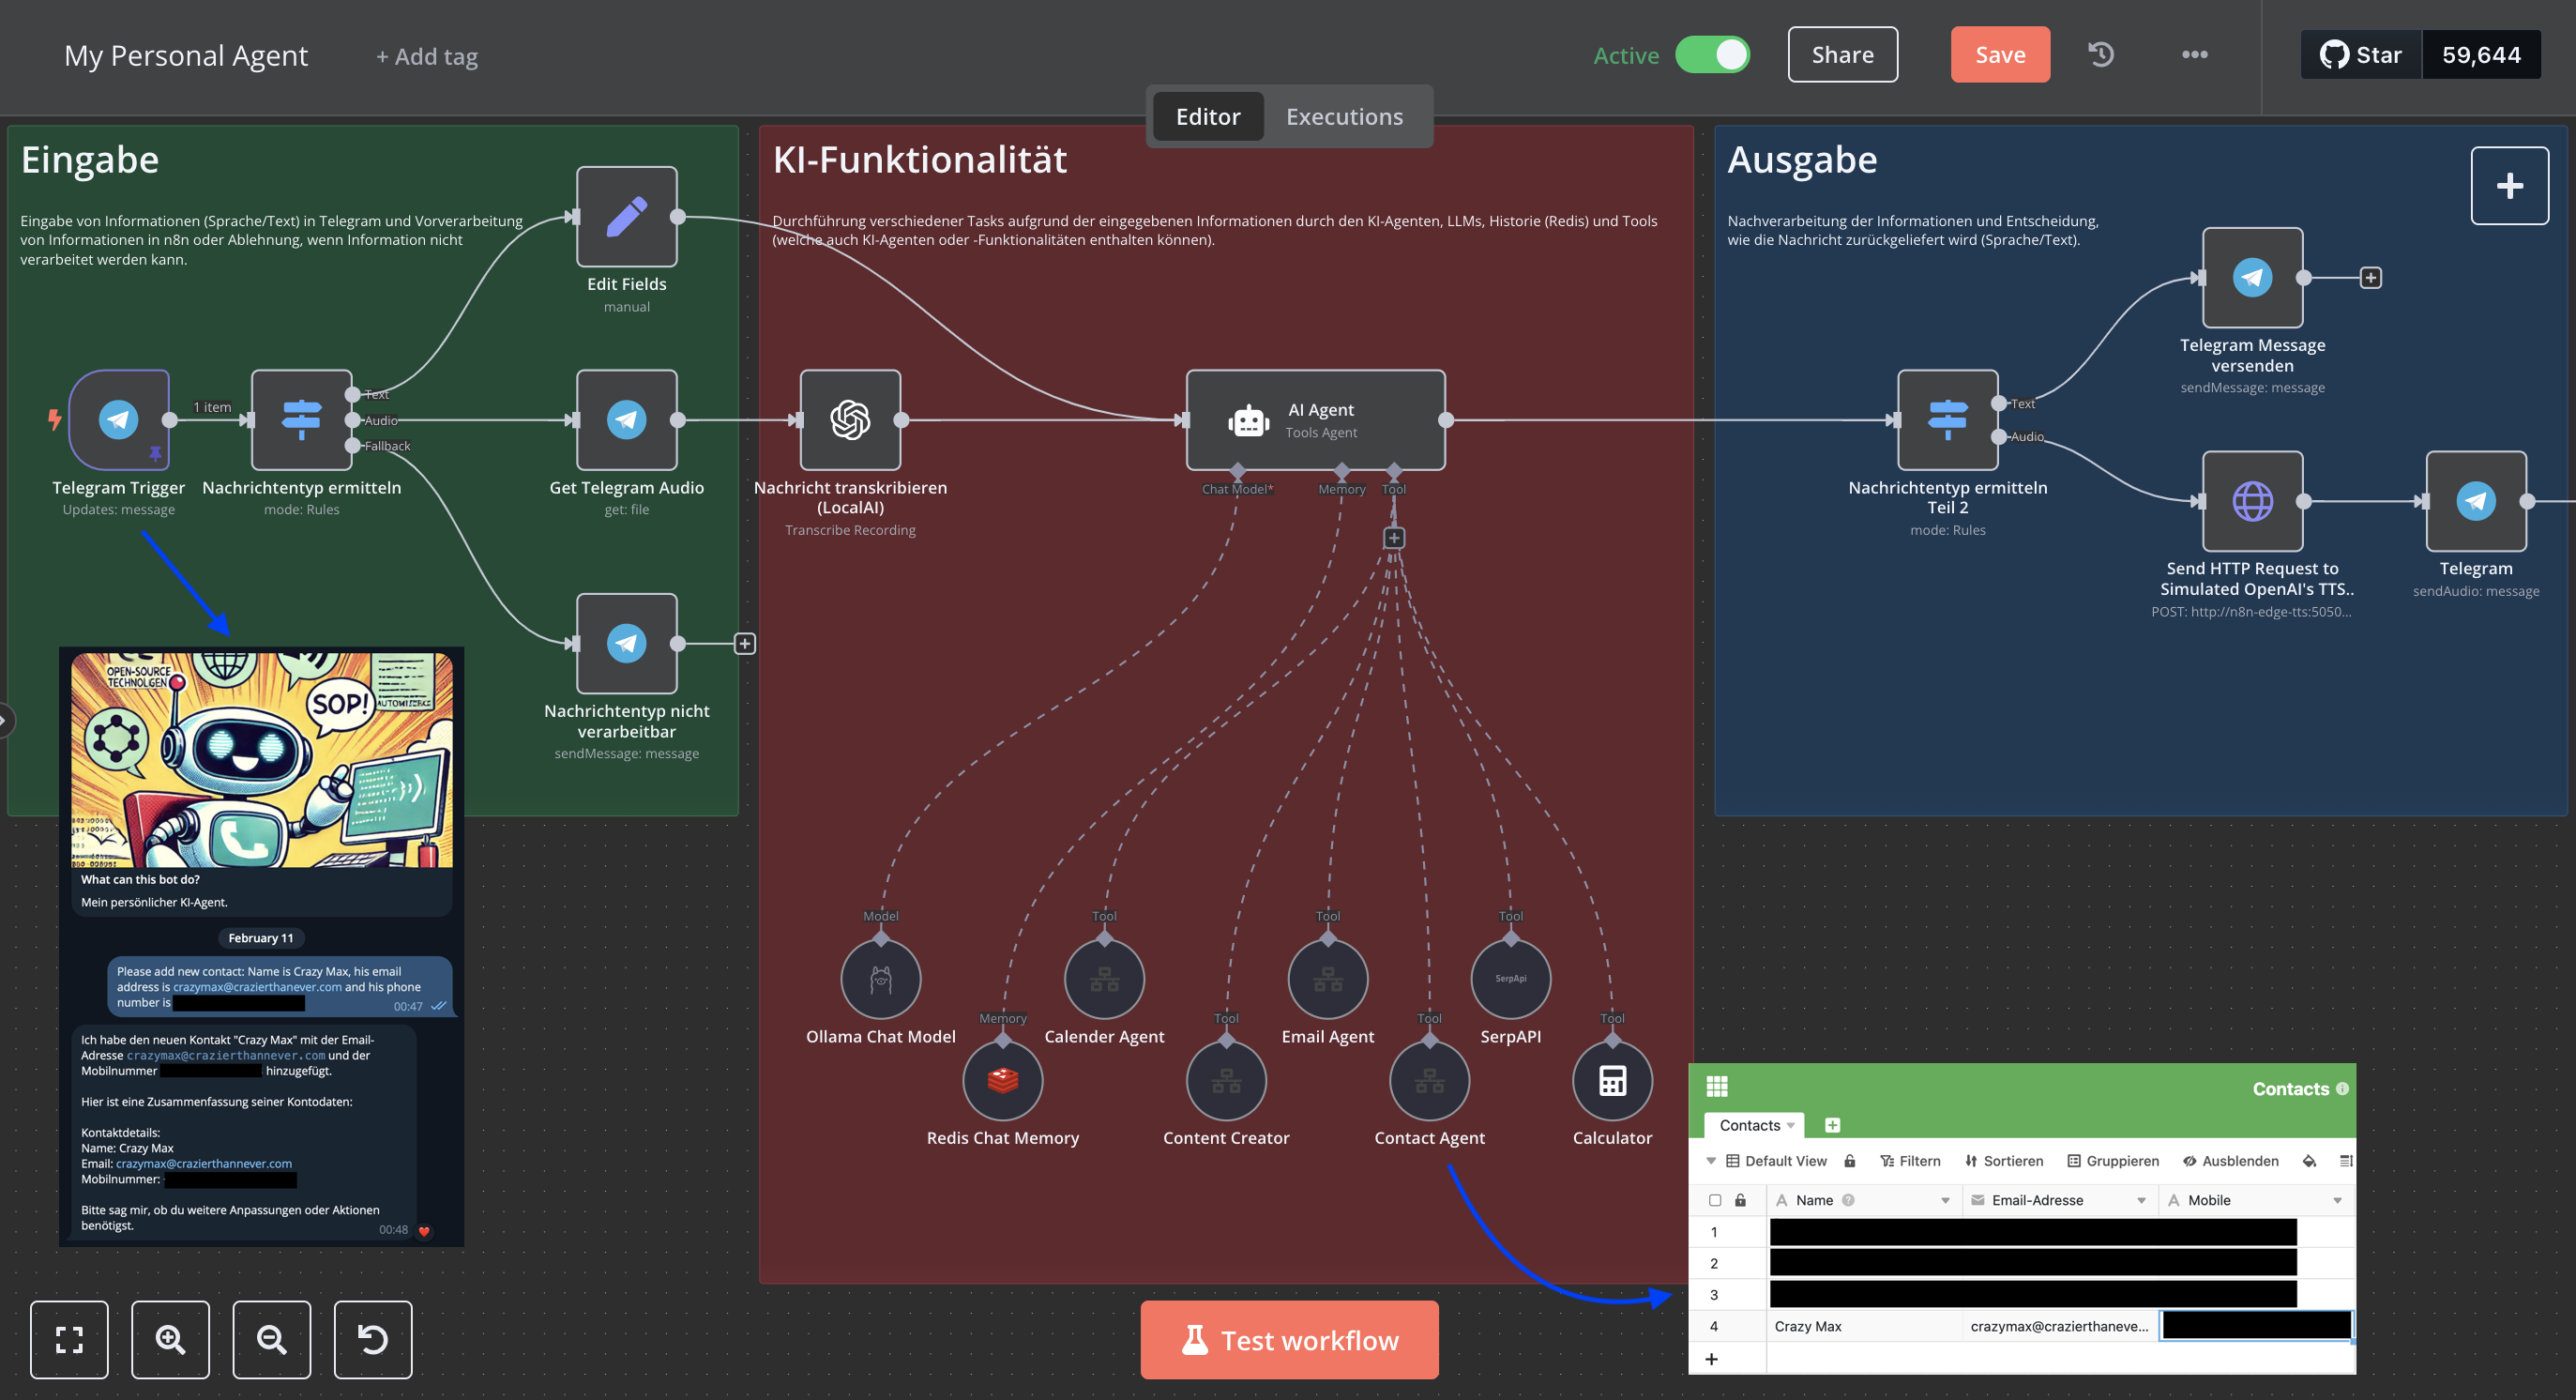Select the Redis Chat Memory node

tap(1002, 1080)
